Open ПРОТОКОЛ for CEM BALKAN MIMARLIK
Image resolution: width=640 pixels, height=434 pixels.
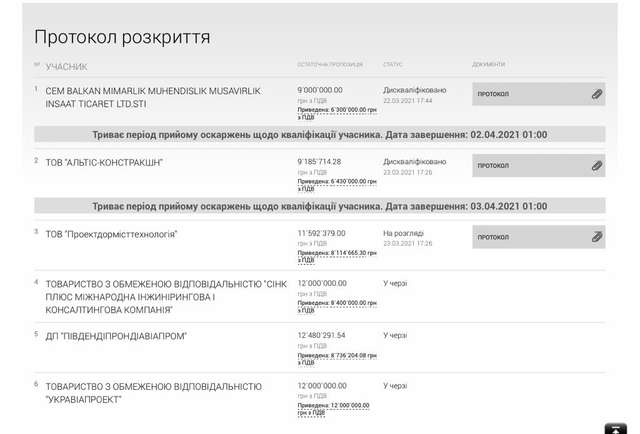pos(493,94)
